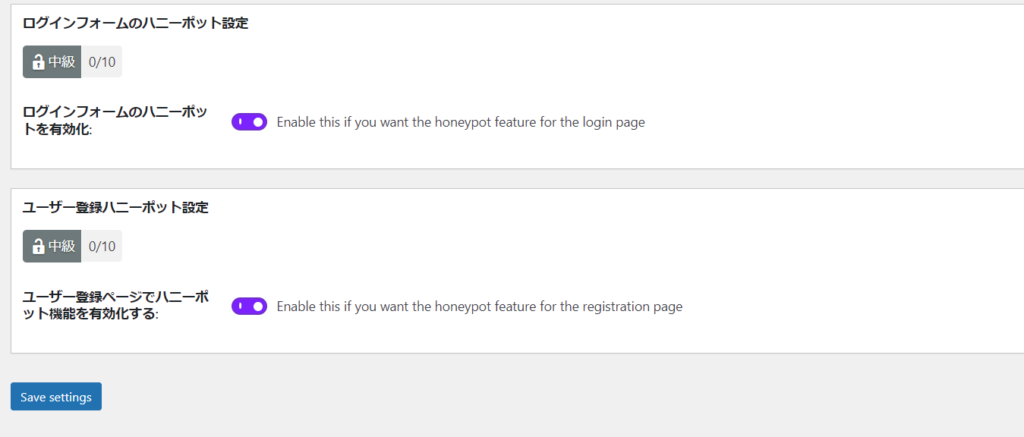
Task: Click the ユーザー登録ハニーポット設定 heading
Action: click(115, 208)
